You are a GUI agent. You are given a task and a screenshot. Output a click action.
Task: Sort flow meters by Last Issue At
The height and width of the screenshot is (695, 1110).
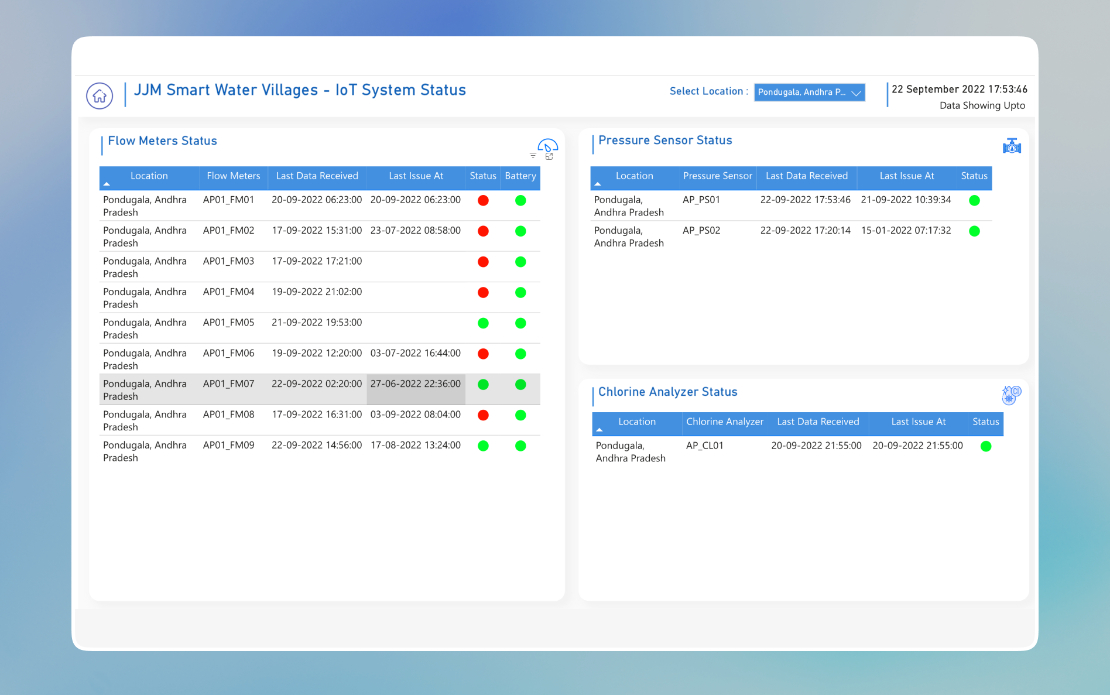pyautogui.click(x=416, y=176)
